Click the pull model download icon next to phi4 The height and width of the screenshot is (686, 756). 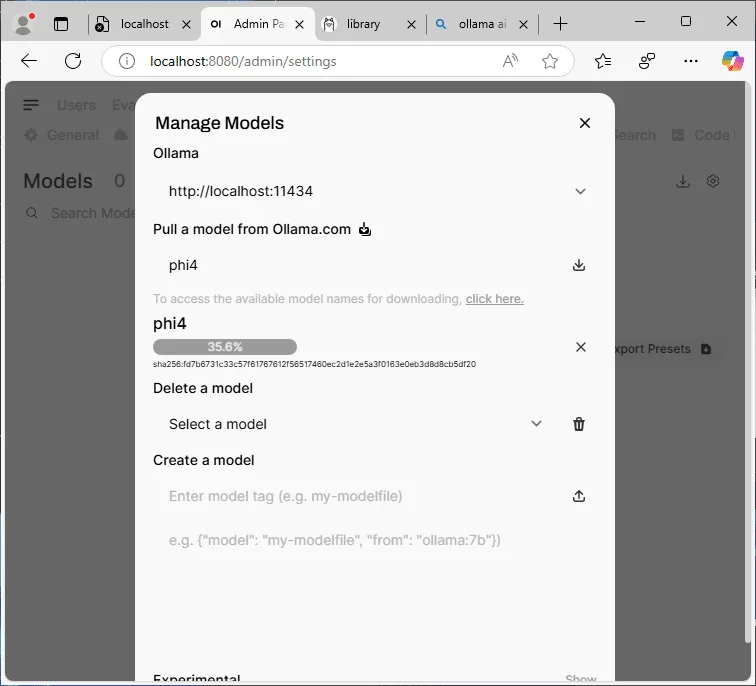coord(579,265)
